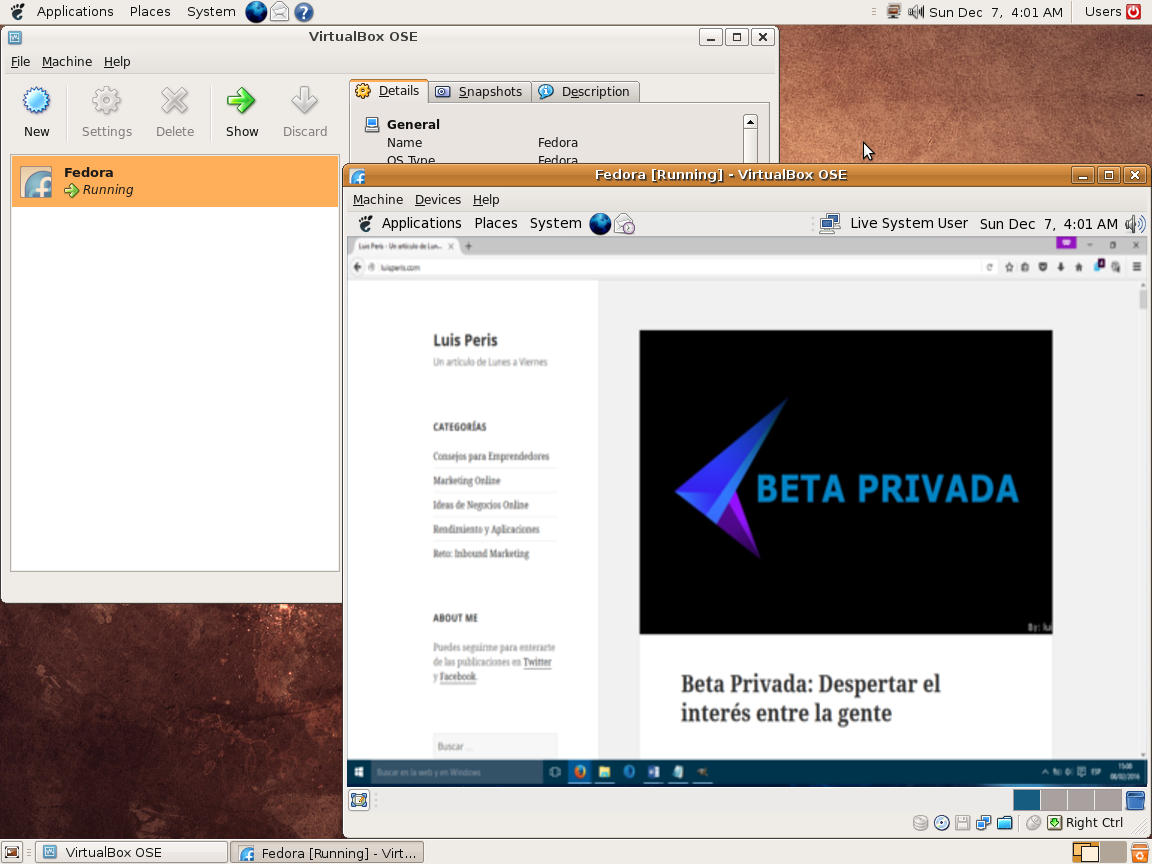
Task: Click the Word icon on Windows taskbar
Action: [653, 772]
